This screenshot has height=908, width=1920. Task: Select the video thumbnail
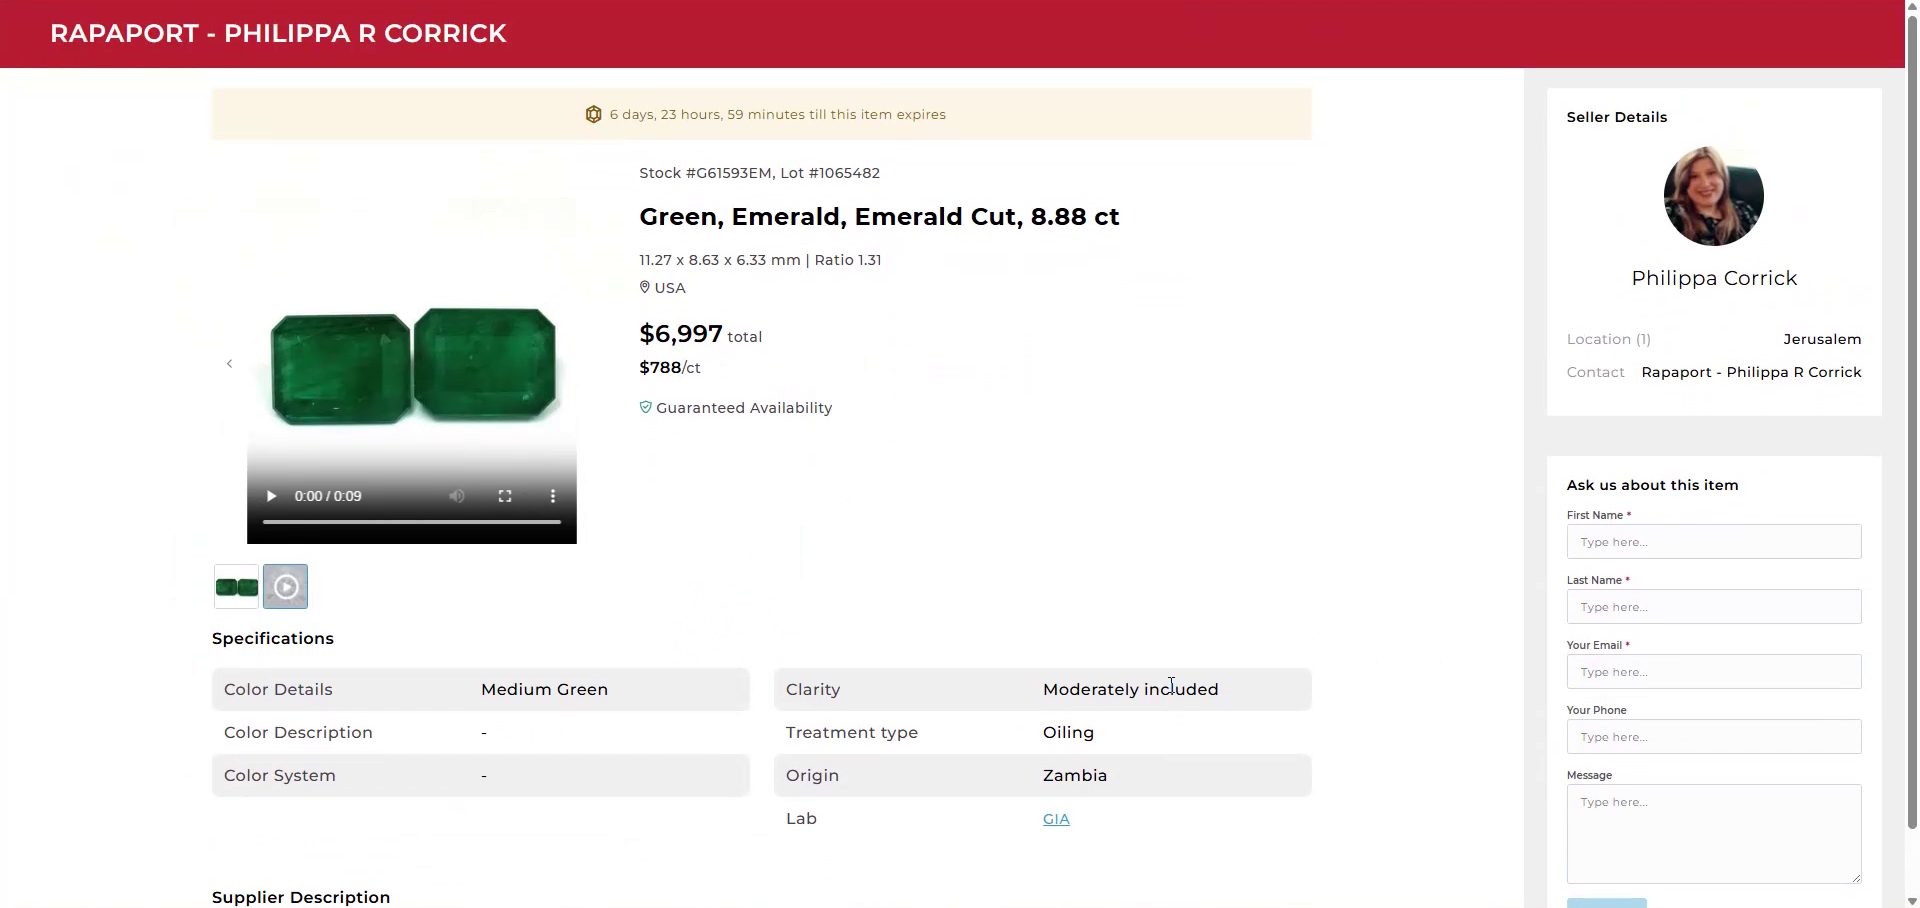pyautogui.click(x=286, y=587)
